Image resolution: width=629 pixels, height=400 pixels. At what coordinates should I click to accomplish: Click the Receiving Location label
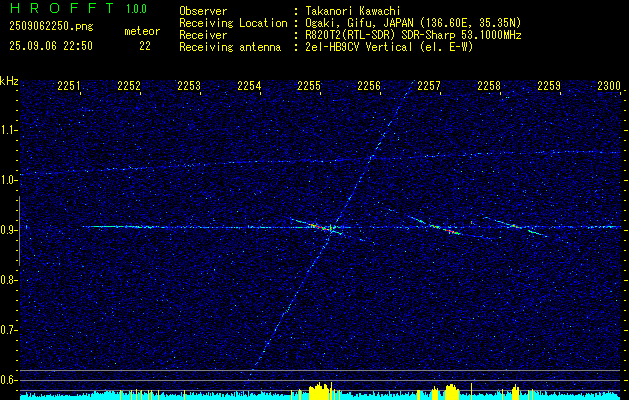(233, 23)
